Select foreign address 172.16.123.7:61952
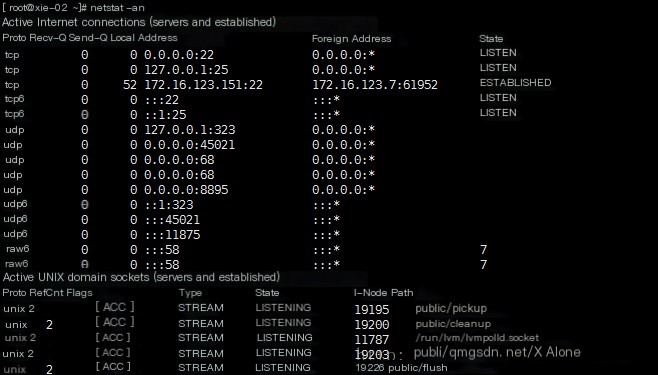 click(375, 85)
